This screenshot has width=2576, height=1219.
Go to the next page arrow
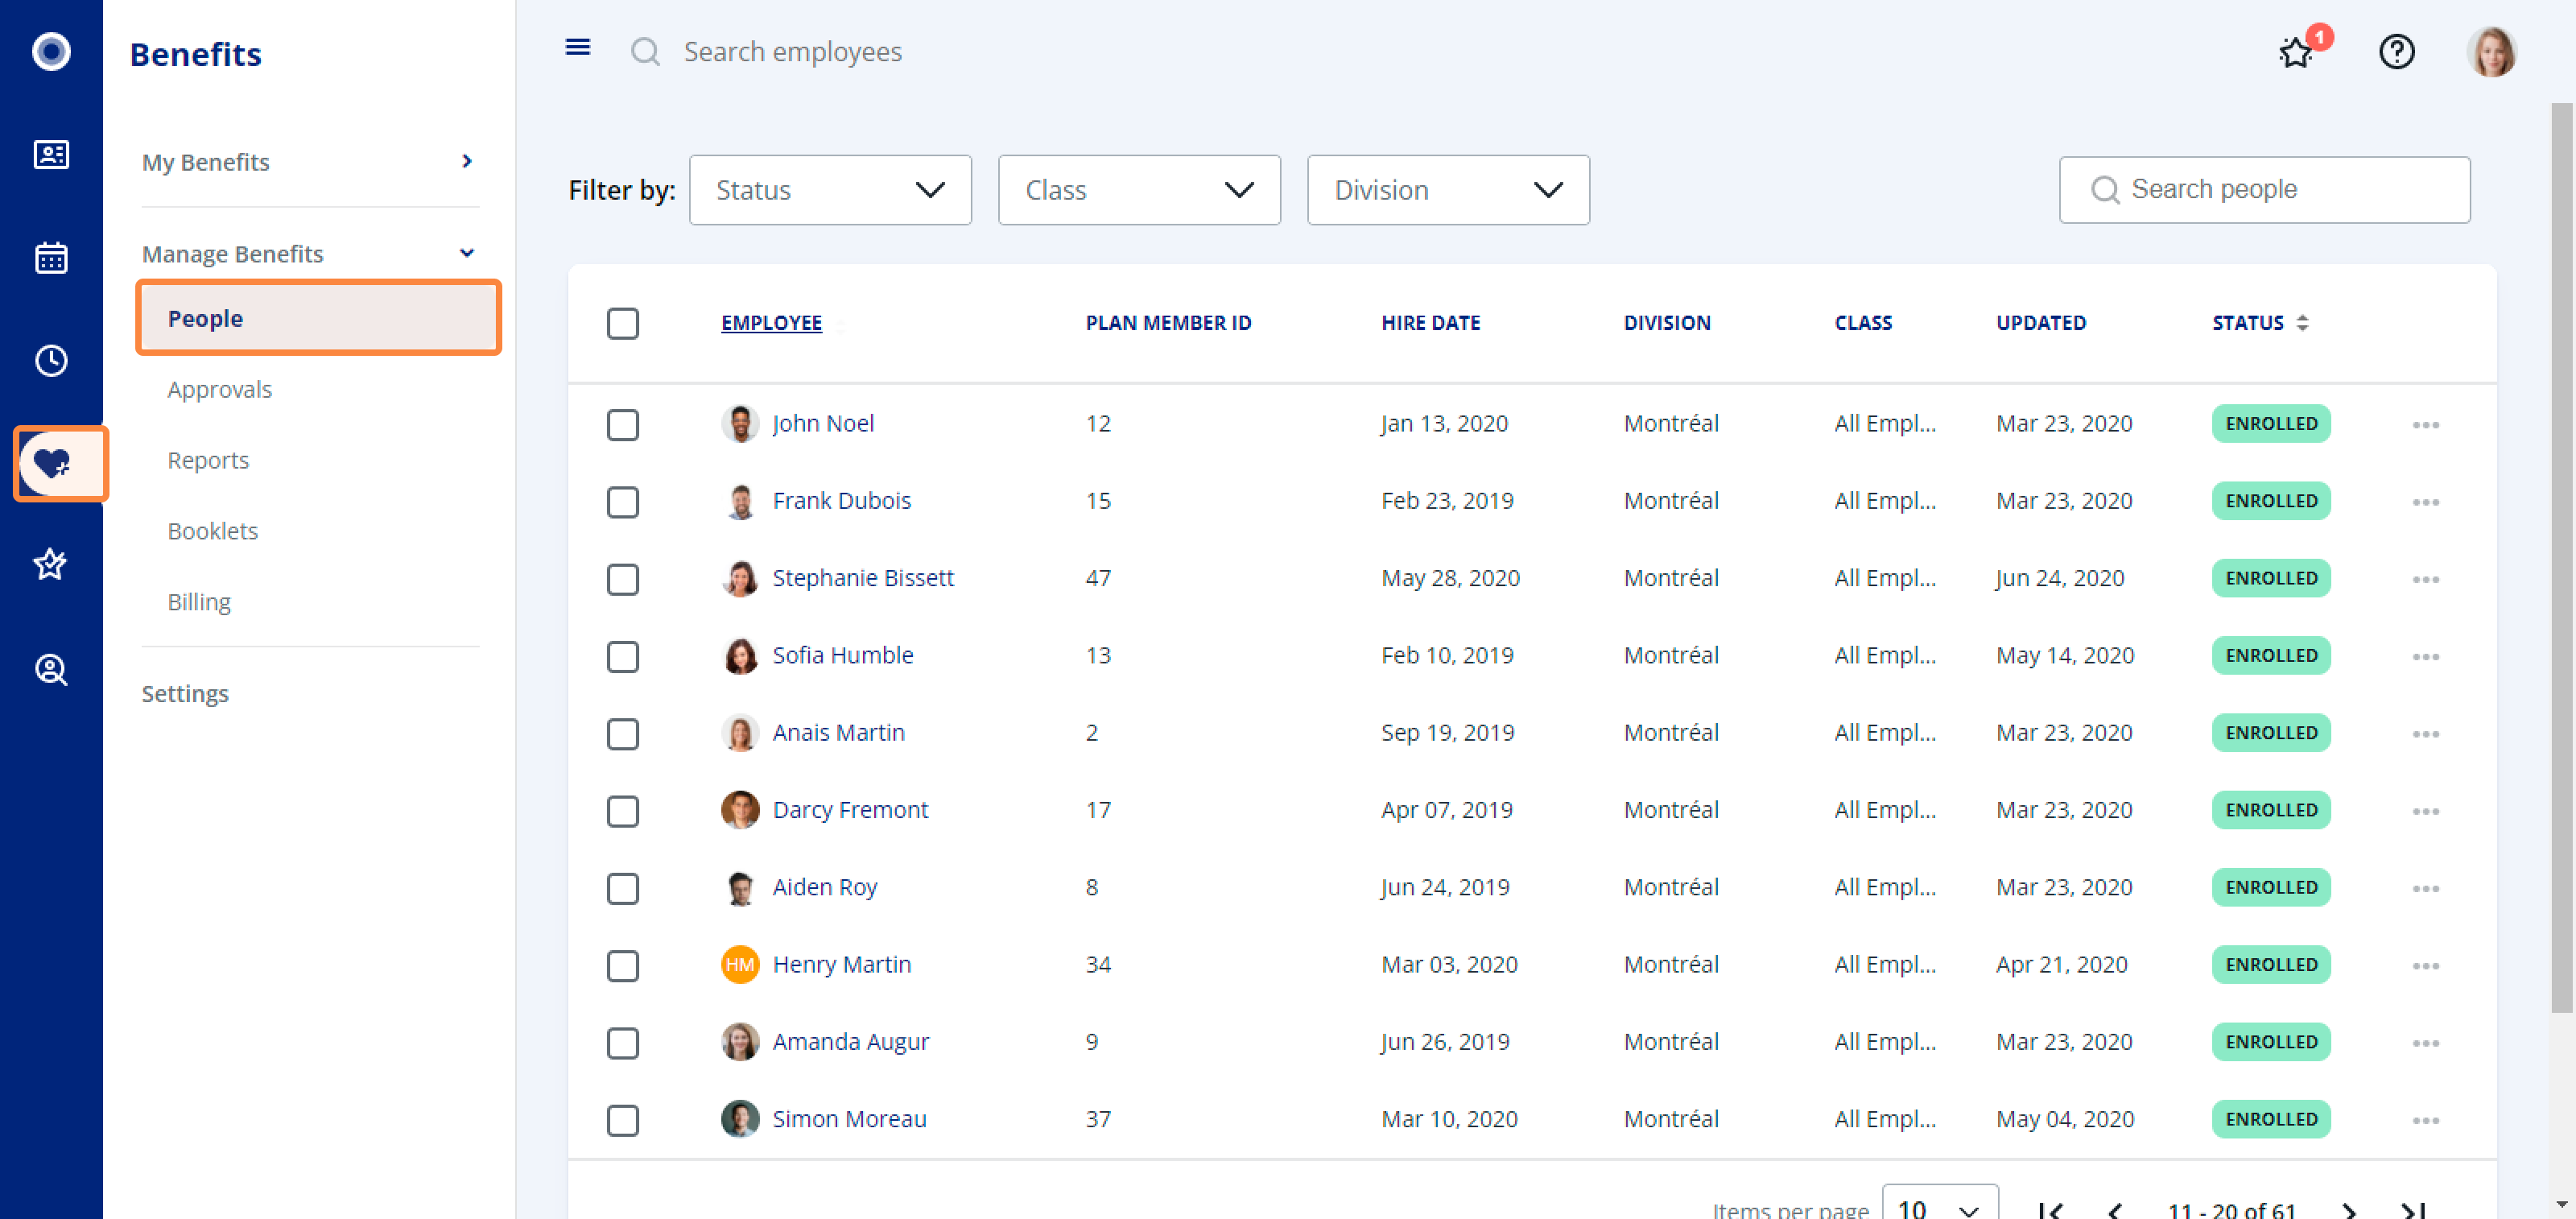point(2347,1210)
